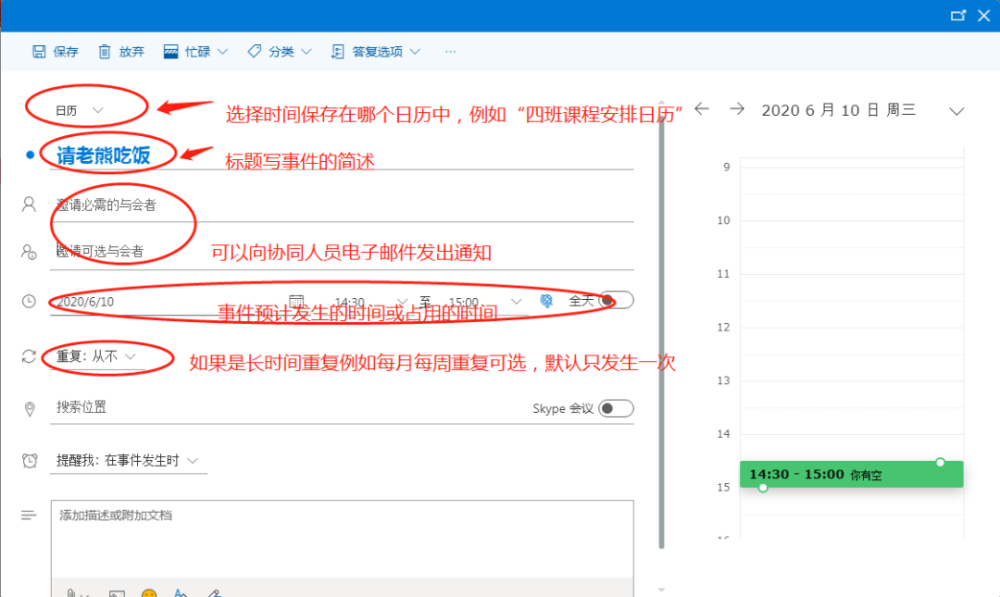Viewport: 1000px width, 597px height.
Task: Save the event with the 保存 button
Action: point(55,52)
